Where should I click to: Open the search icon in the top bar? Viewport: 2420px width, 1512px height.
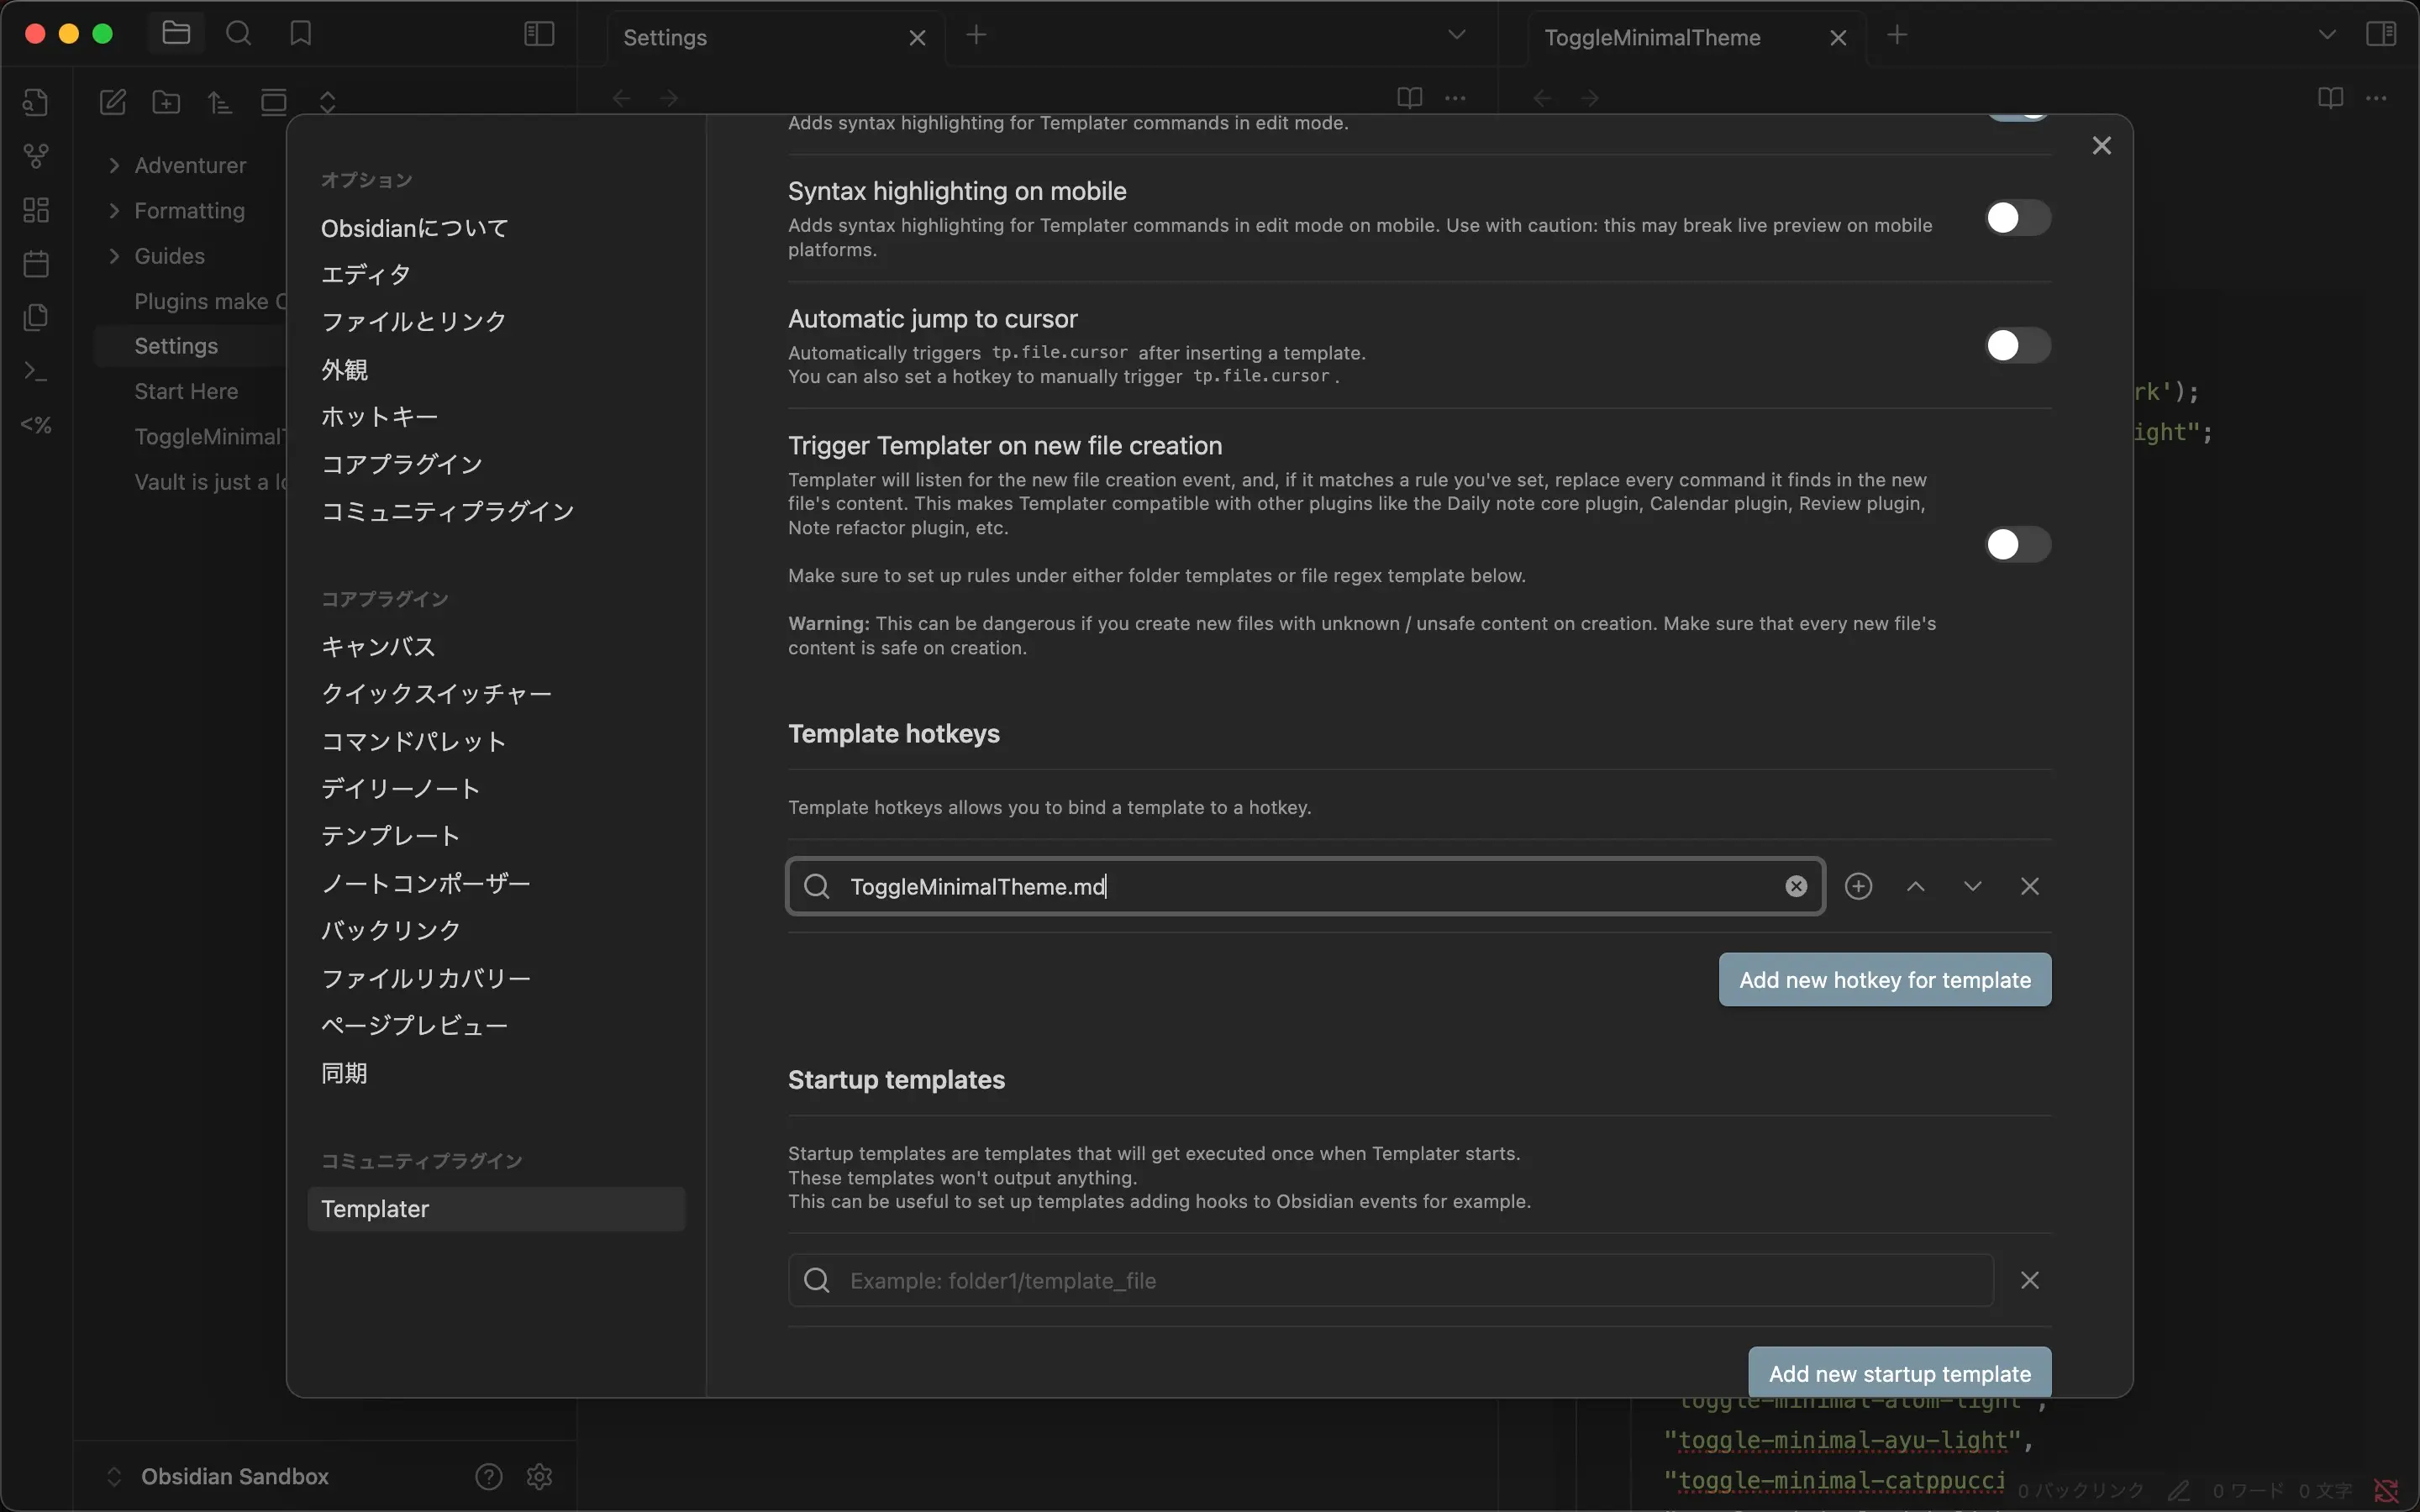pos(238,34)
